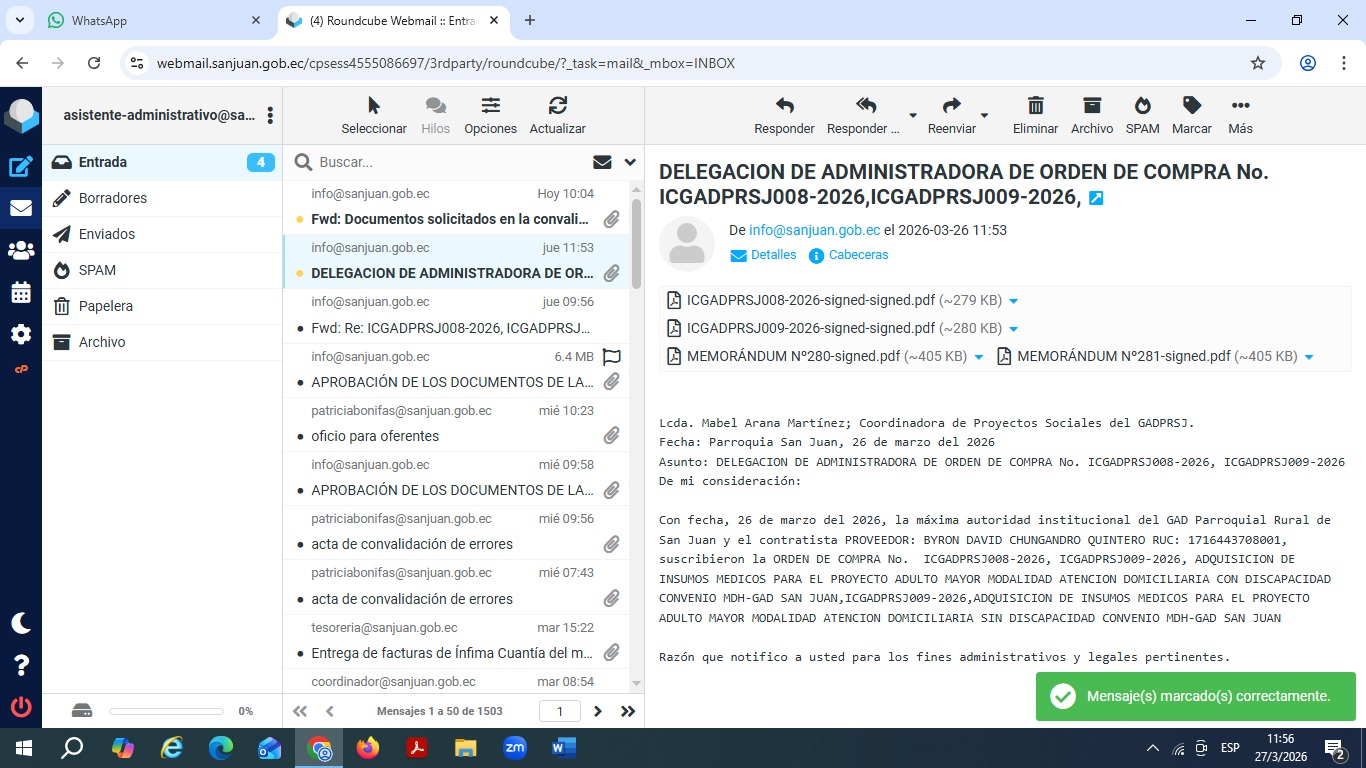Click the Eliminar trash icon
Image resolution: width=1366 pixels, height=768 pixels.
click(x=1035, y=106)
